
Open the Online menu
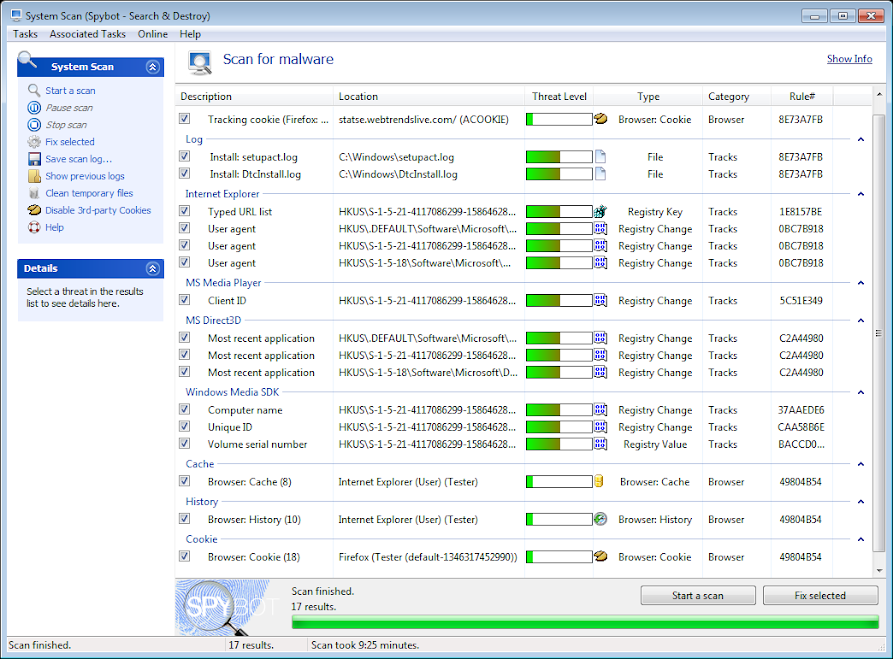(x=153, y=34)
